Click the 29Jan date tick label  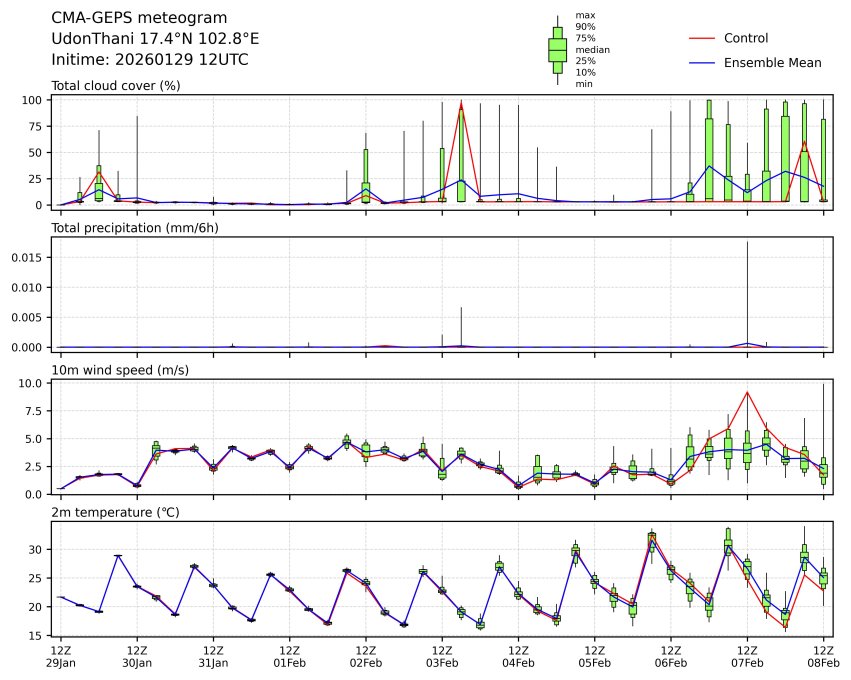pos(61,663)
